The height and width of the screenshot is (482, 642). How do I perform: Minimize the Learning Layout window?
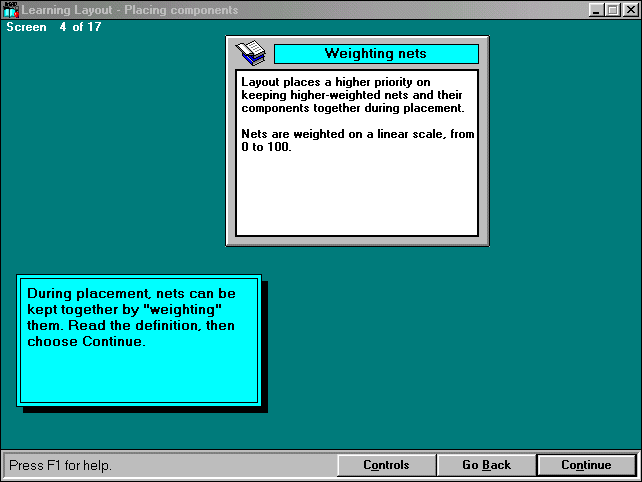coord(597,10)
